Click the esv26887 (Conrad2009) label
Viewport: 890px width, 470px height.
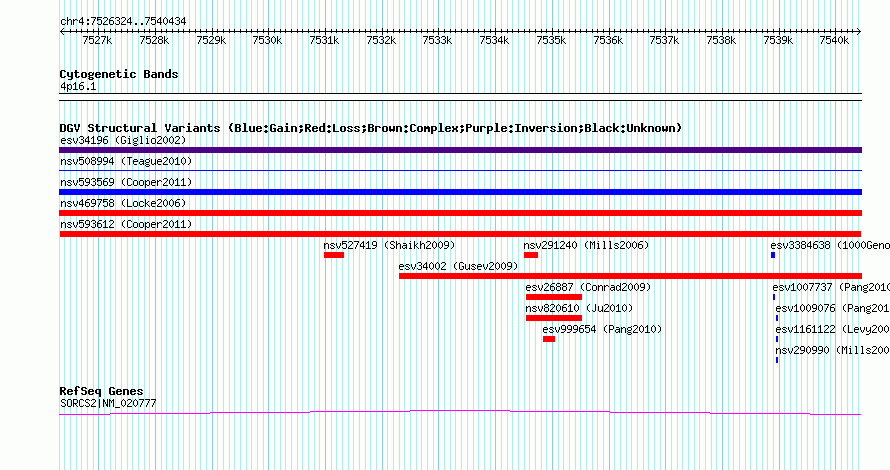[588, 287]
